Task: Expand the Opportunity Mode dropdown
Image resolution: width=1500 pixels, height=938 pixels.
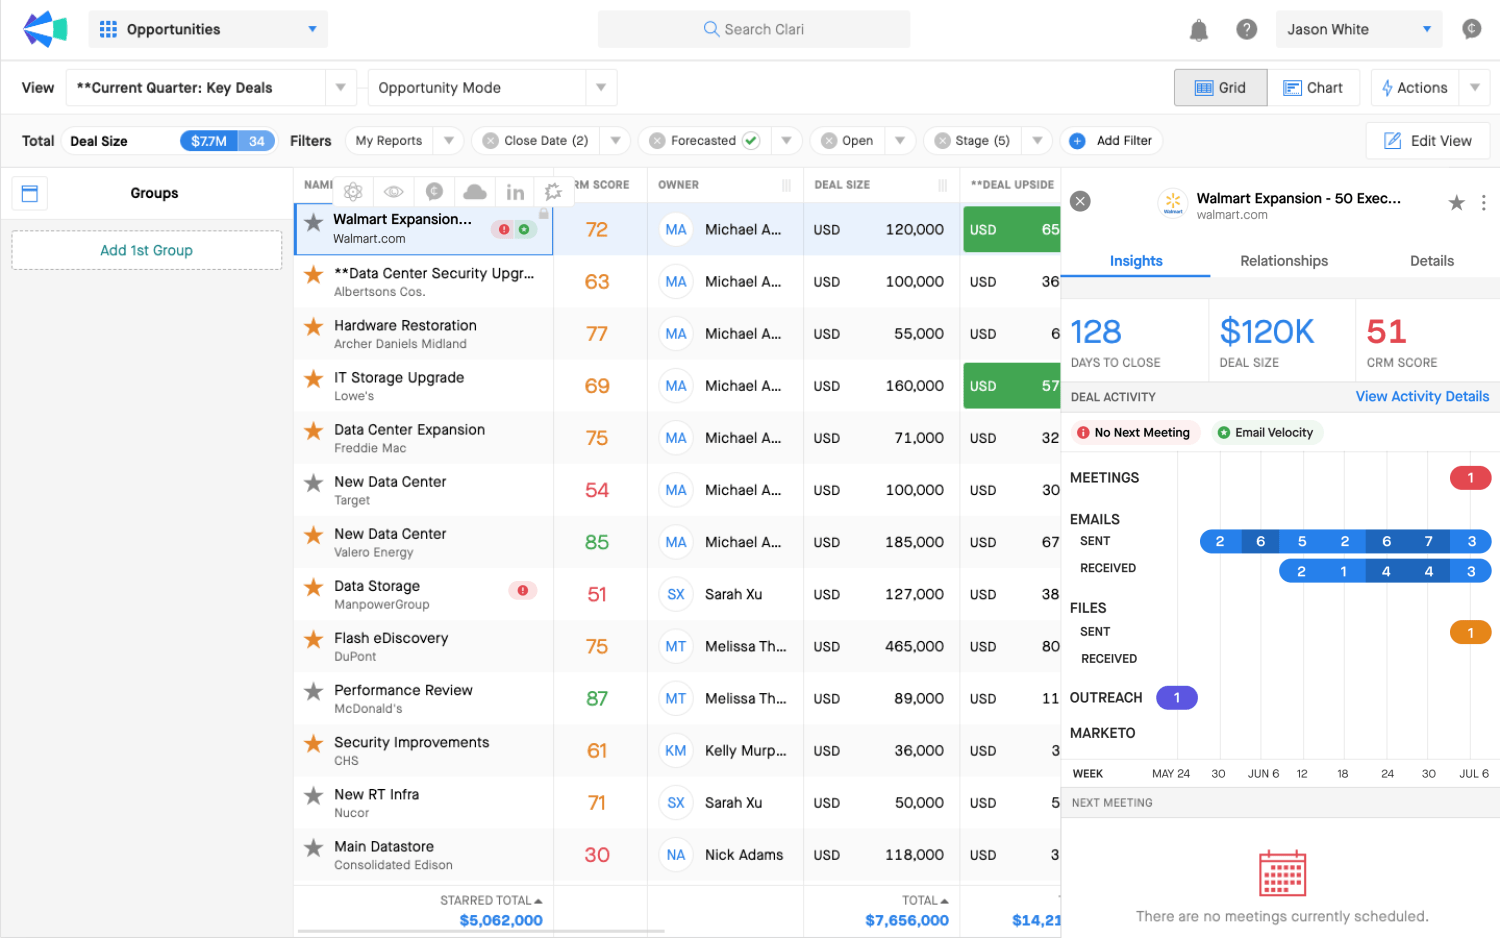Action: pyautogui.click(x=601, y=88)
